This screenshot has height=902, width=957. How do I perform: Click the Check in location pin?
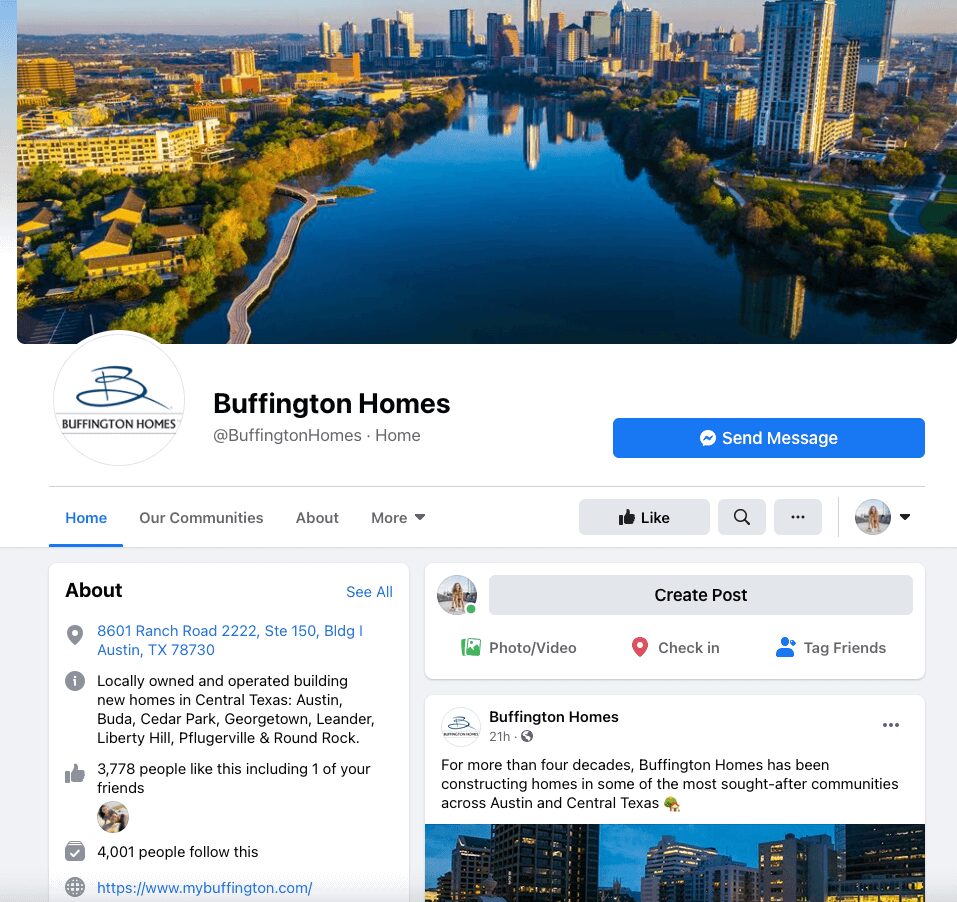coord(639,647)
